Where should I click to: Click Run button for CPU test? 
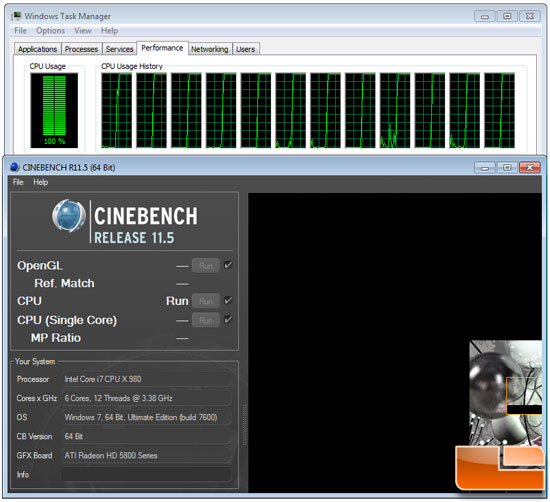point(206,301)
